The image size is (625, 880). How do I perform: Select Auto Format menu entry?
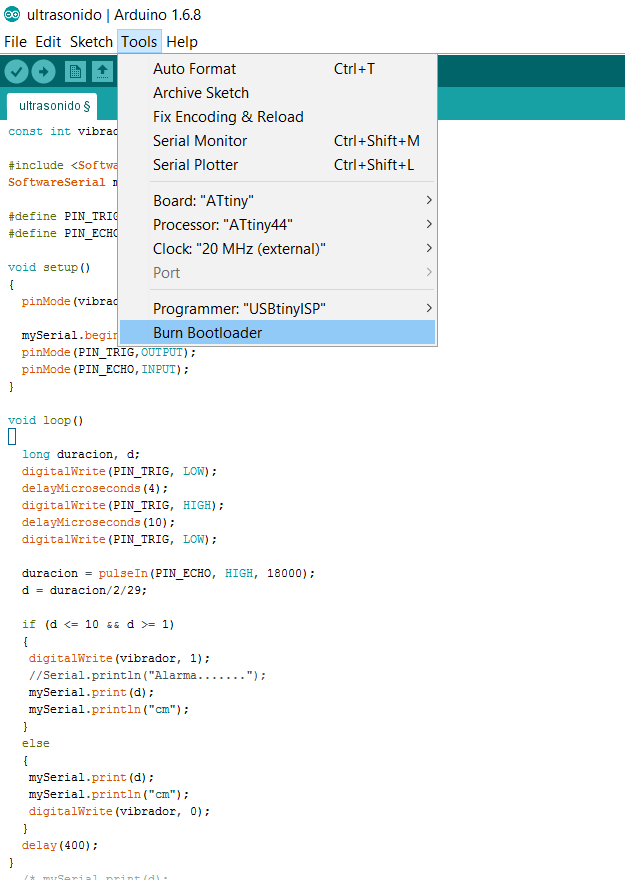point(278,69)
